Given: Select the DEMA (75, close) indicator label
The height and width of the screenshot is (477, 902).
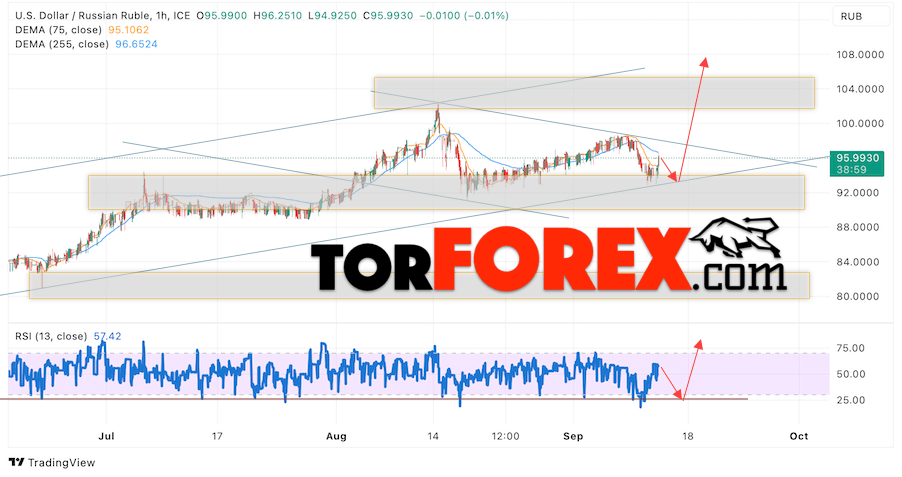Looking at the screenshot, I should [x=58, y=30].
